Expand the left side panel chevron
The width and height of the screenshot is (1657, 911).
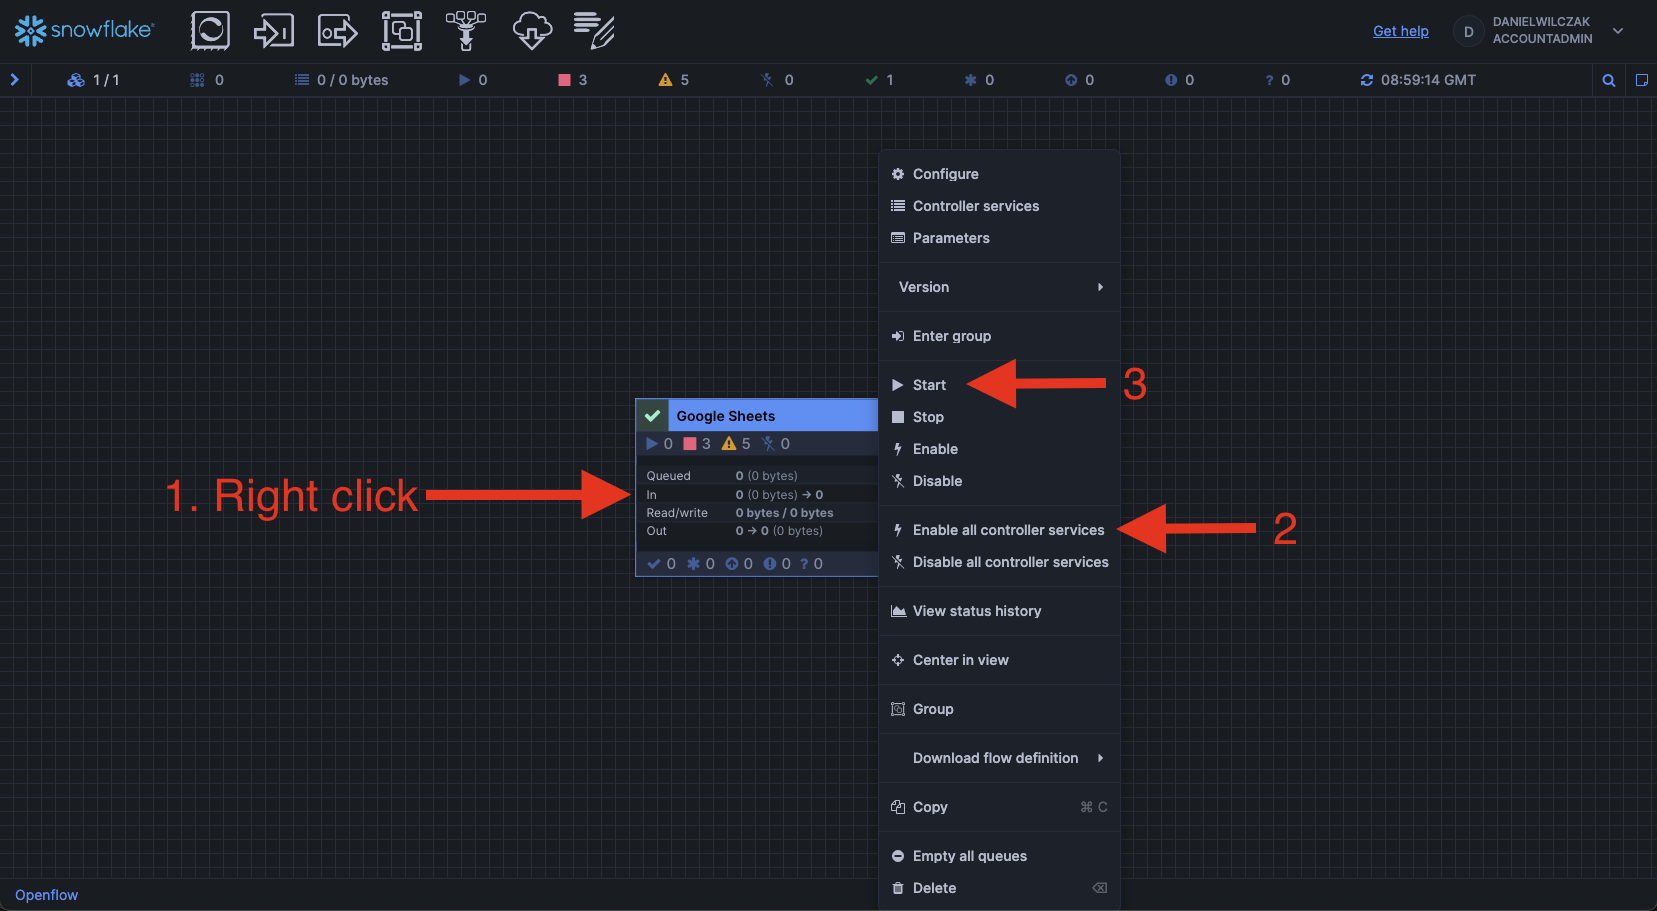tap(15, 80)
